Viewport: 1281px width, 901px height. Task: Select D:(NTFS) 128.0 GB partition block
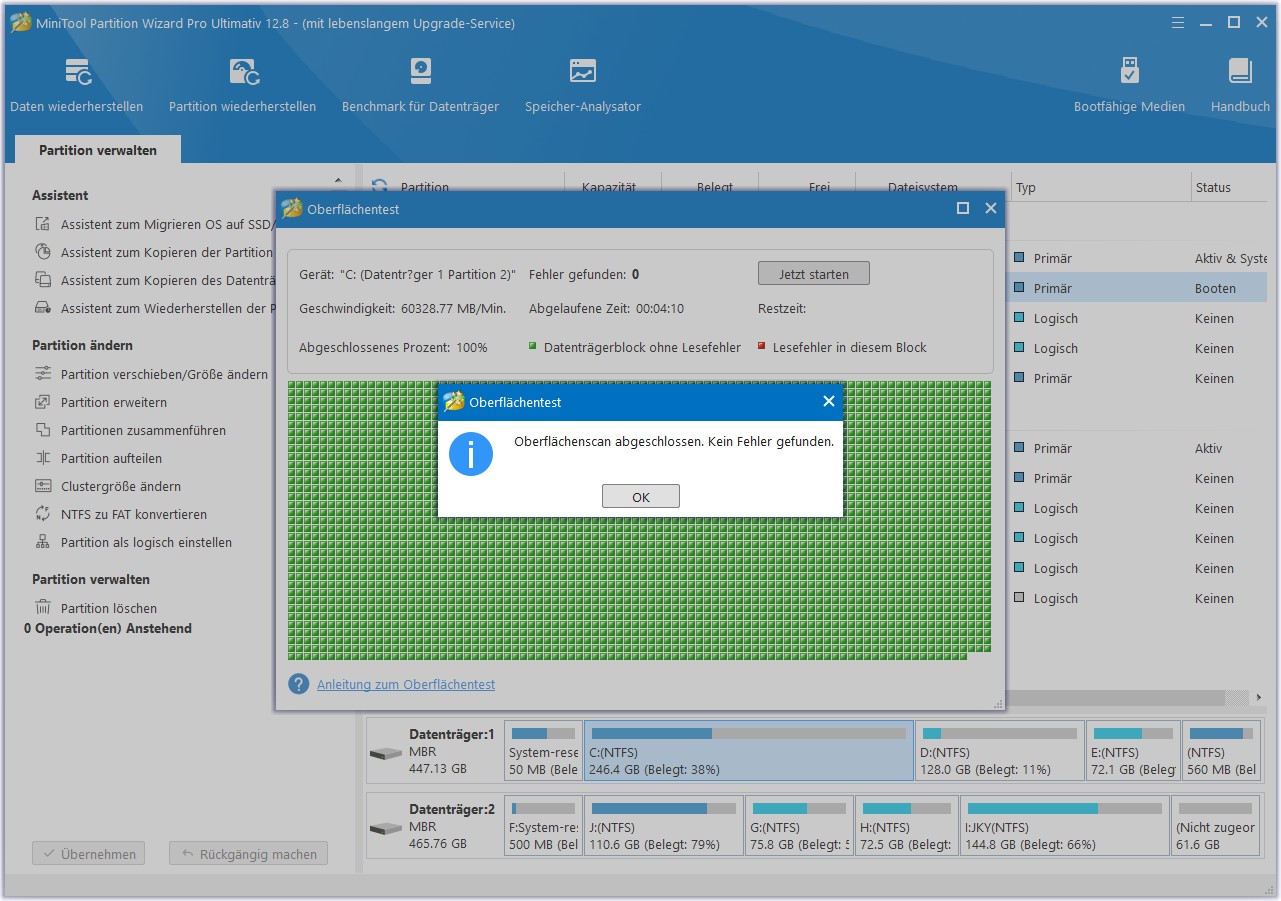[1000, 751]
